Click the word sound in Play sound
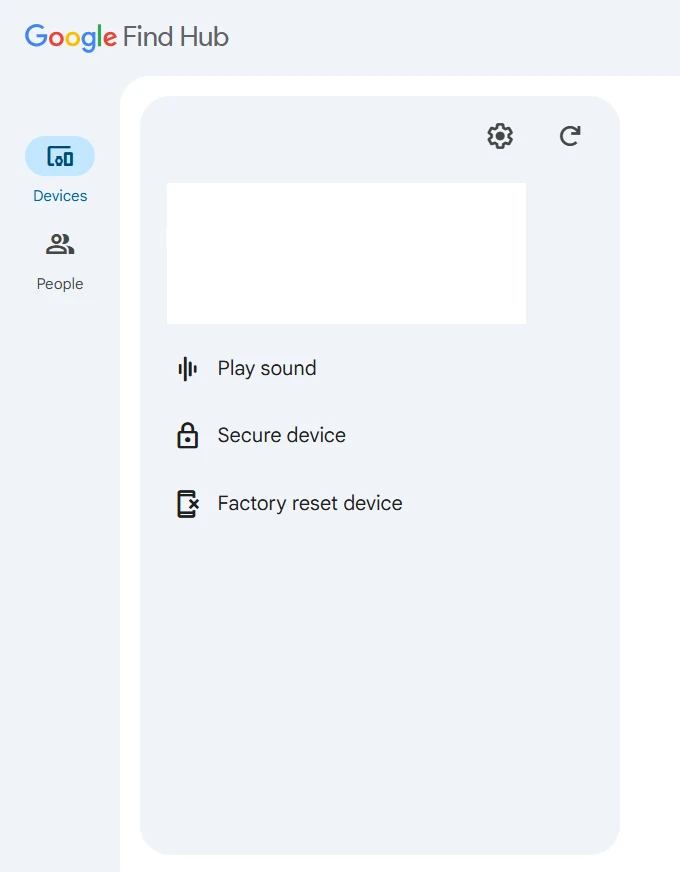Image resolution: width=680 pixels, height=872 pixels. tap(289, 369)
